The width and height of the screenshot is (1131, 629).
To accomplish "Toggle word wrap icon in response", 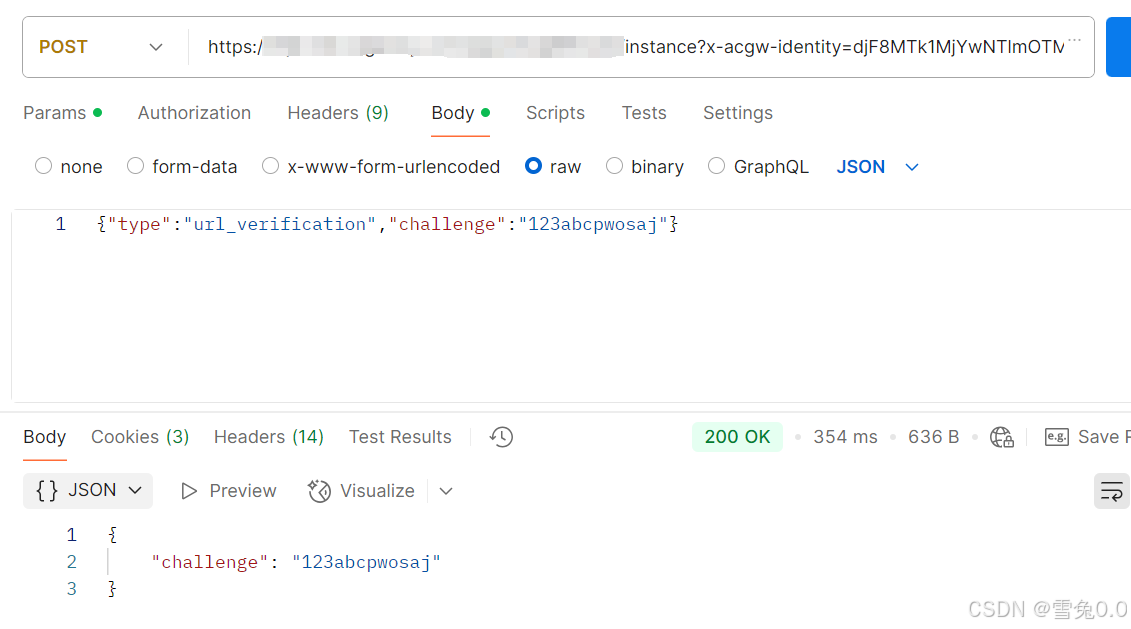I will 1112,491.
